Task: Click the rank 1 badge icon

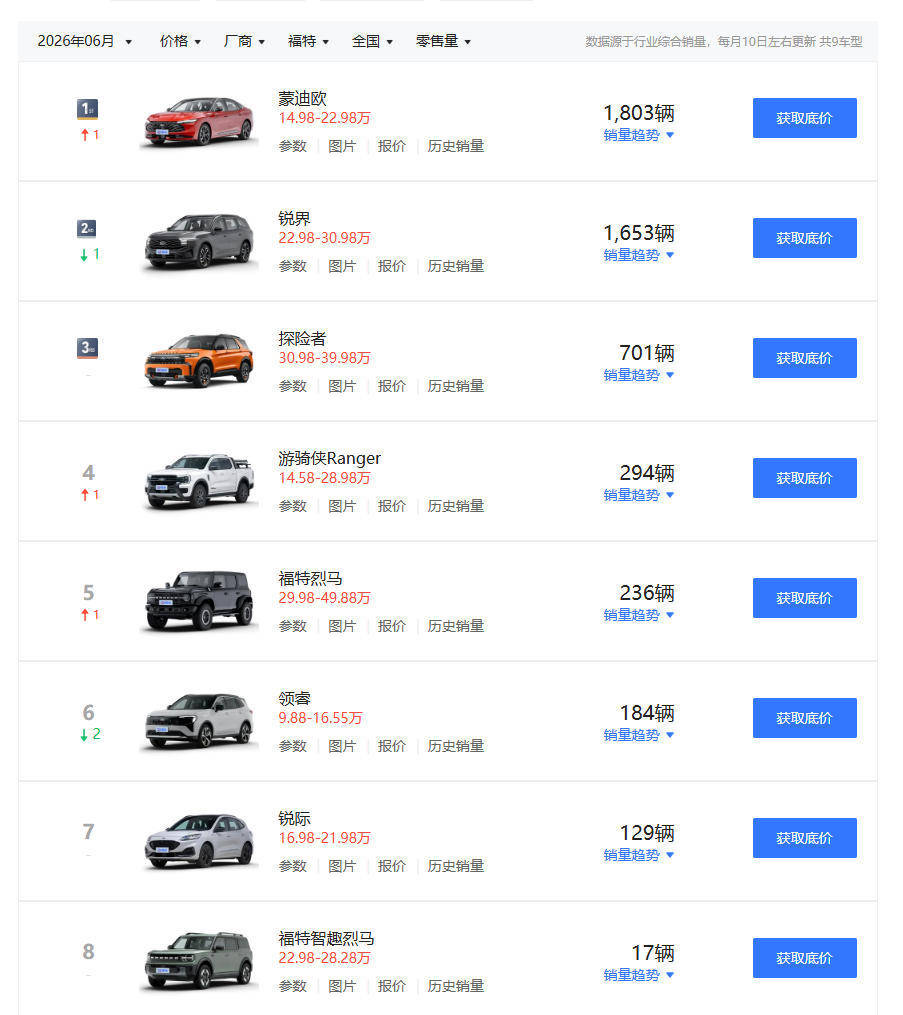Action: tap(87, 109)
